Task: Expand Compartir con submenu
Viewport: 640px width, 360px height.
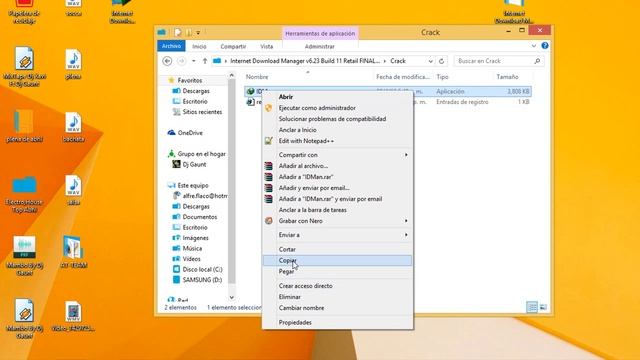Action: [337, 155]
